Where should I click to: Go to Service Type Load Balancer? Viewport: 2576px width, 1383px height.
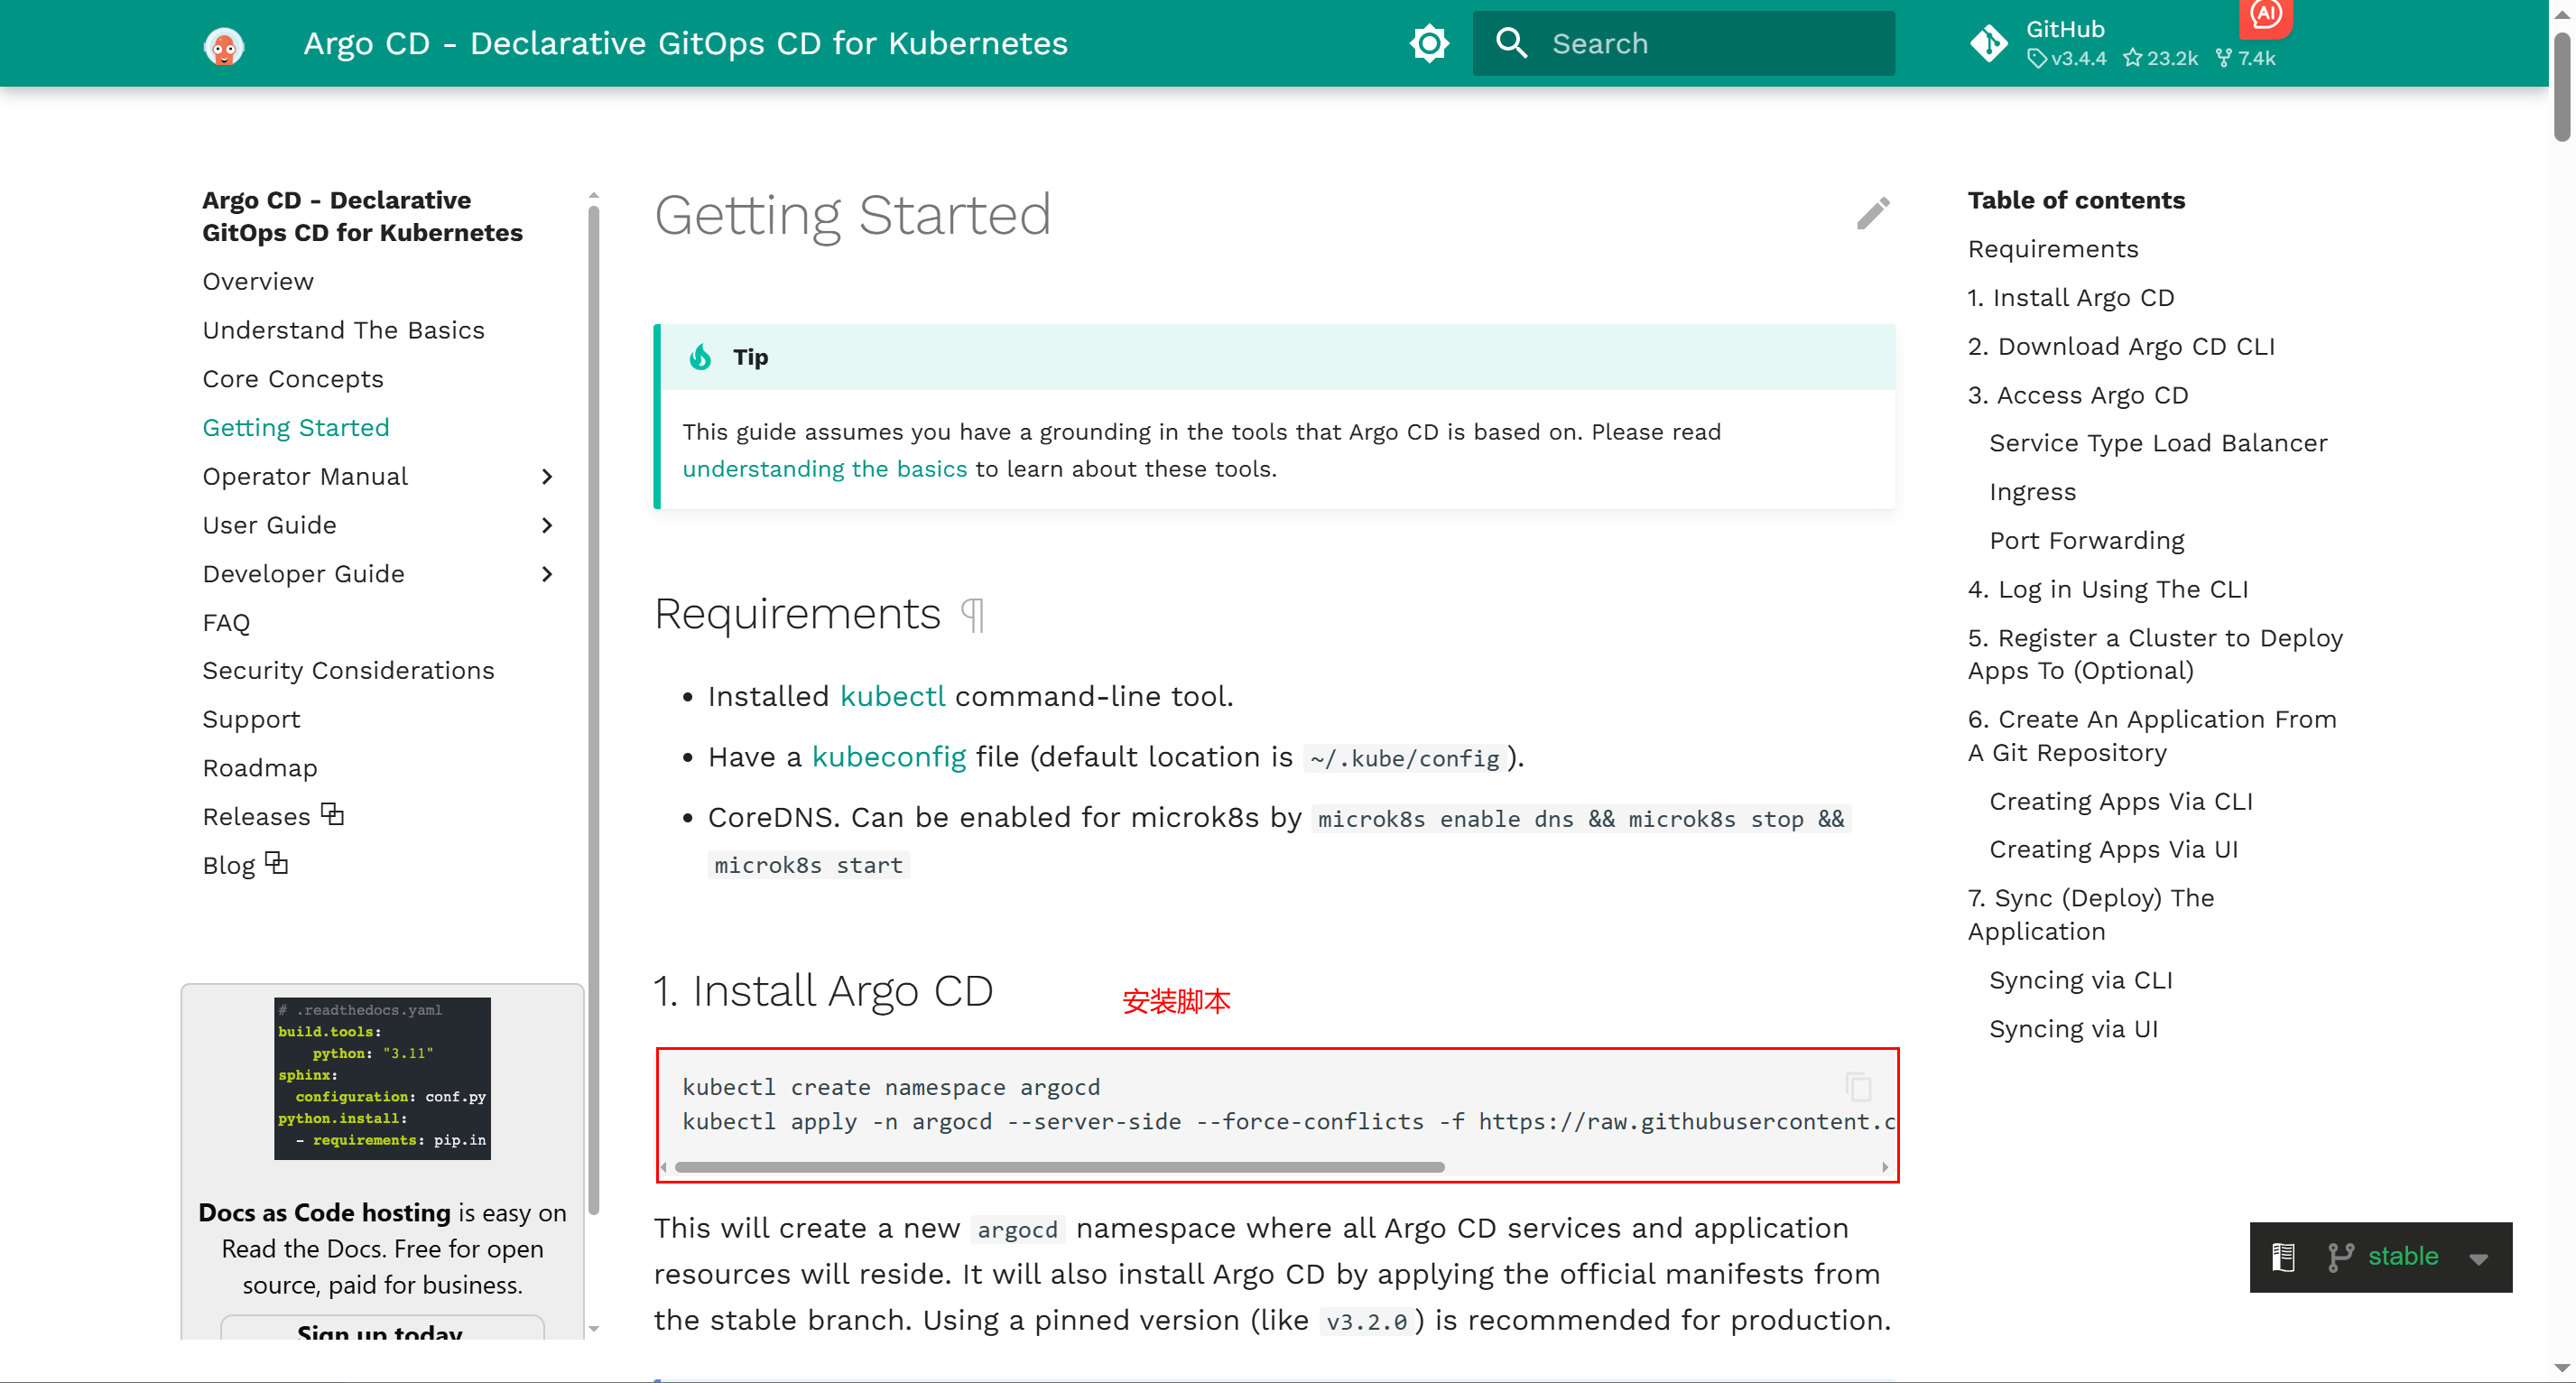2157,443
